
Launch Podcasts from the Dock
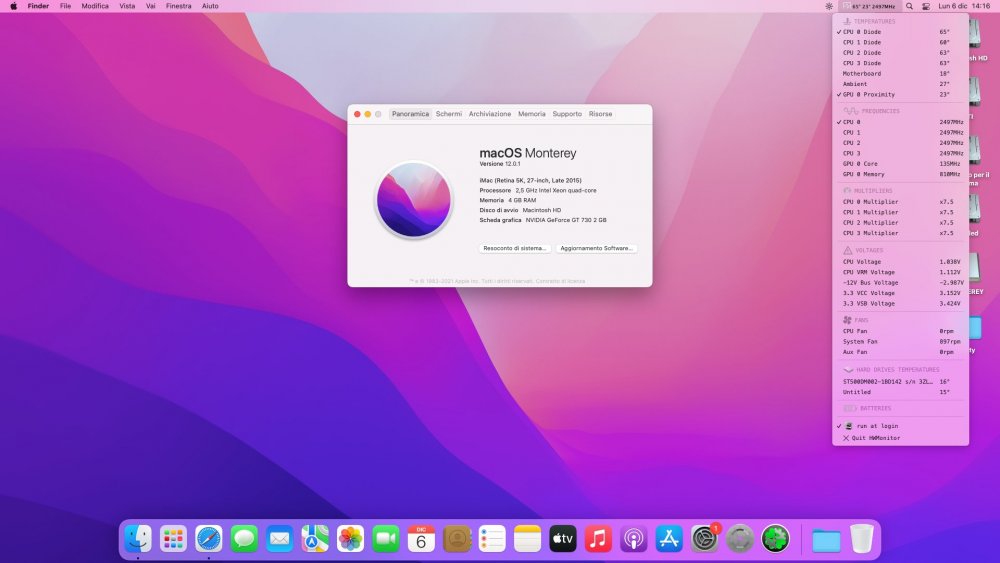(x=633, y=539)
